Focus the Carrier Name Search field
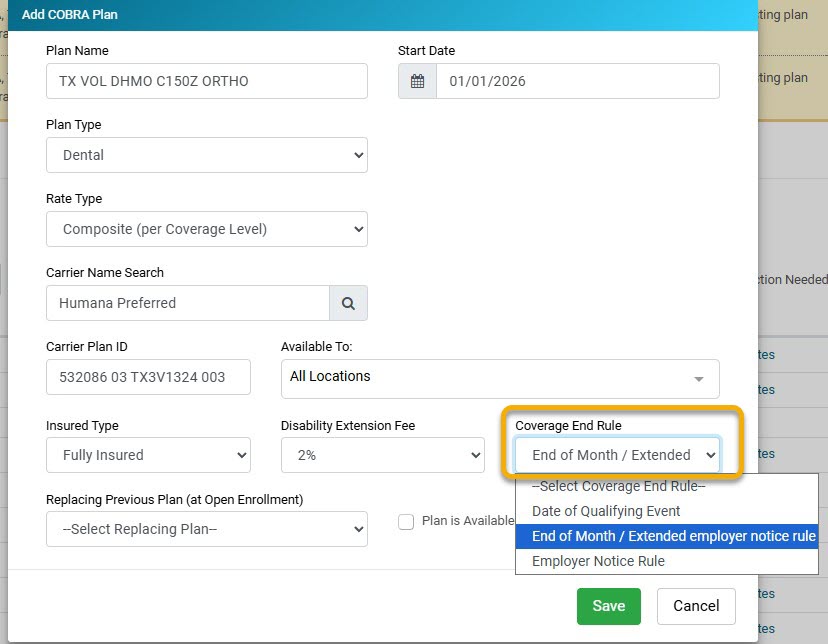Screen dimensions: 828x644 188,303
